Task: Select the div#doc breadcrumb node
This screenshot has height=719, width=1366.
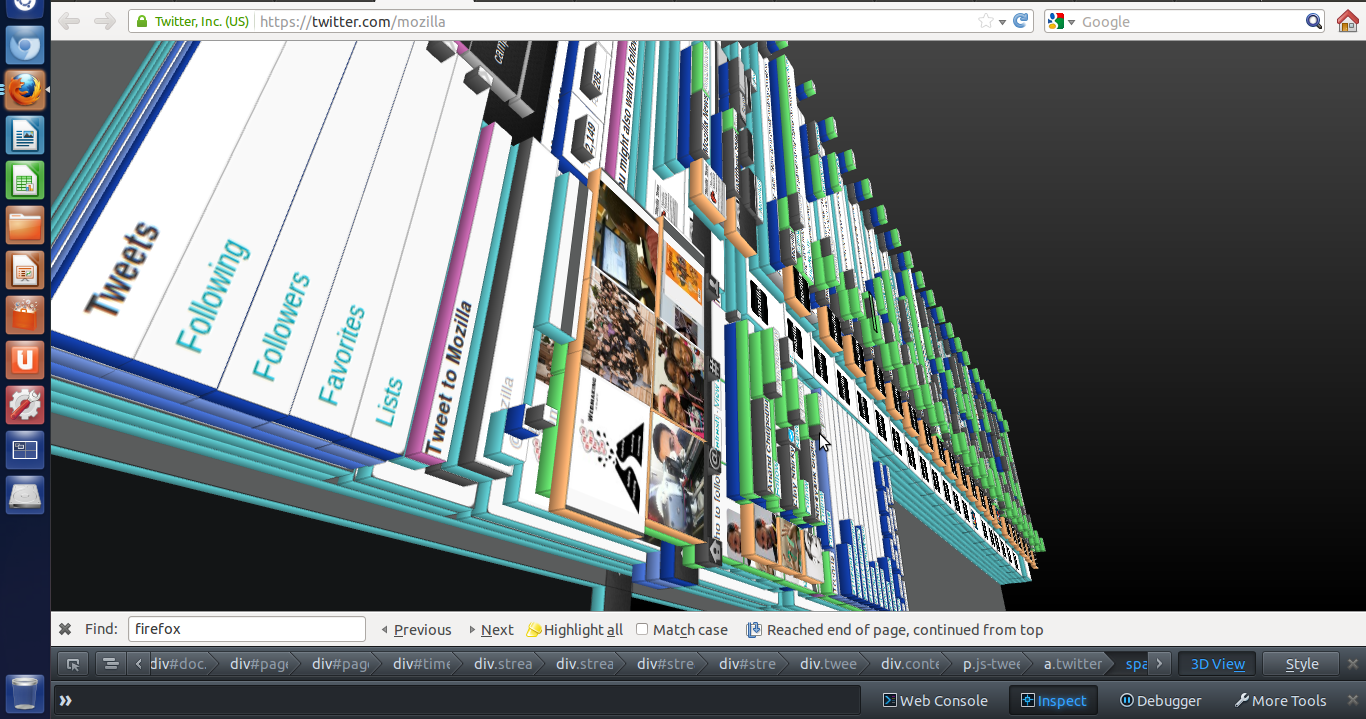Action: pyautogui.click(x=178, y=664)
